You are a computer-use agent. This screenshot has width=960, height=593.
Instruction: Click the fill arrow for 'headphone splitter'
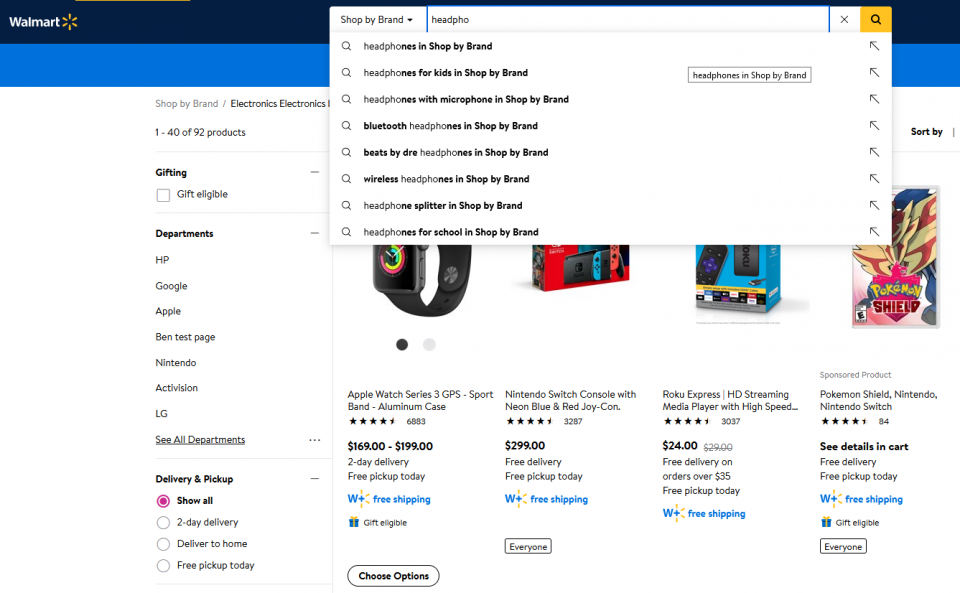tap(874, 206)
